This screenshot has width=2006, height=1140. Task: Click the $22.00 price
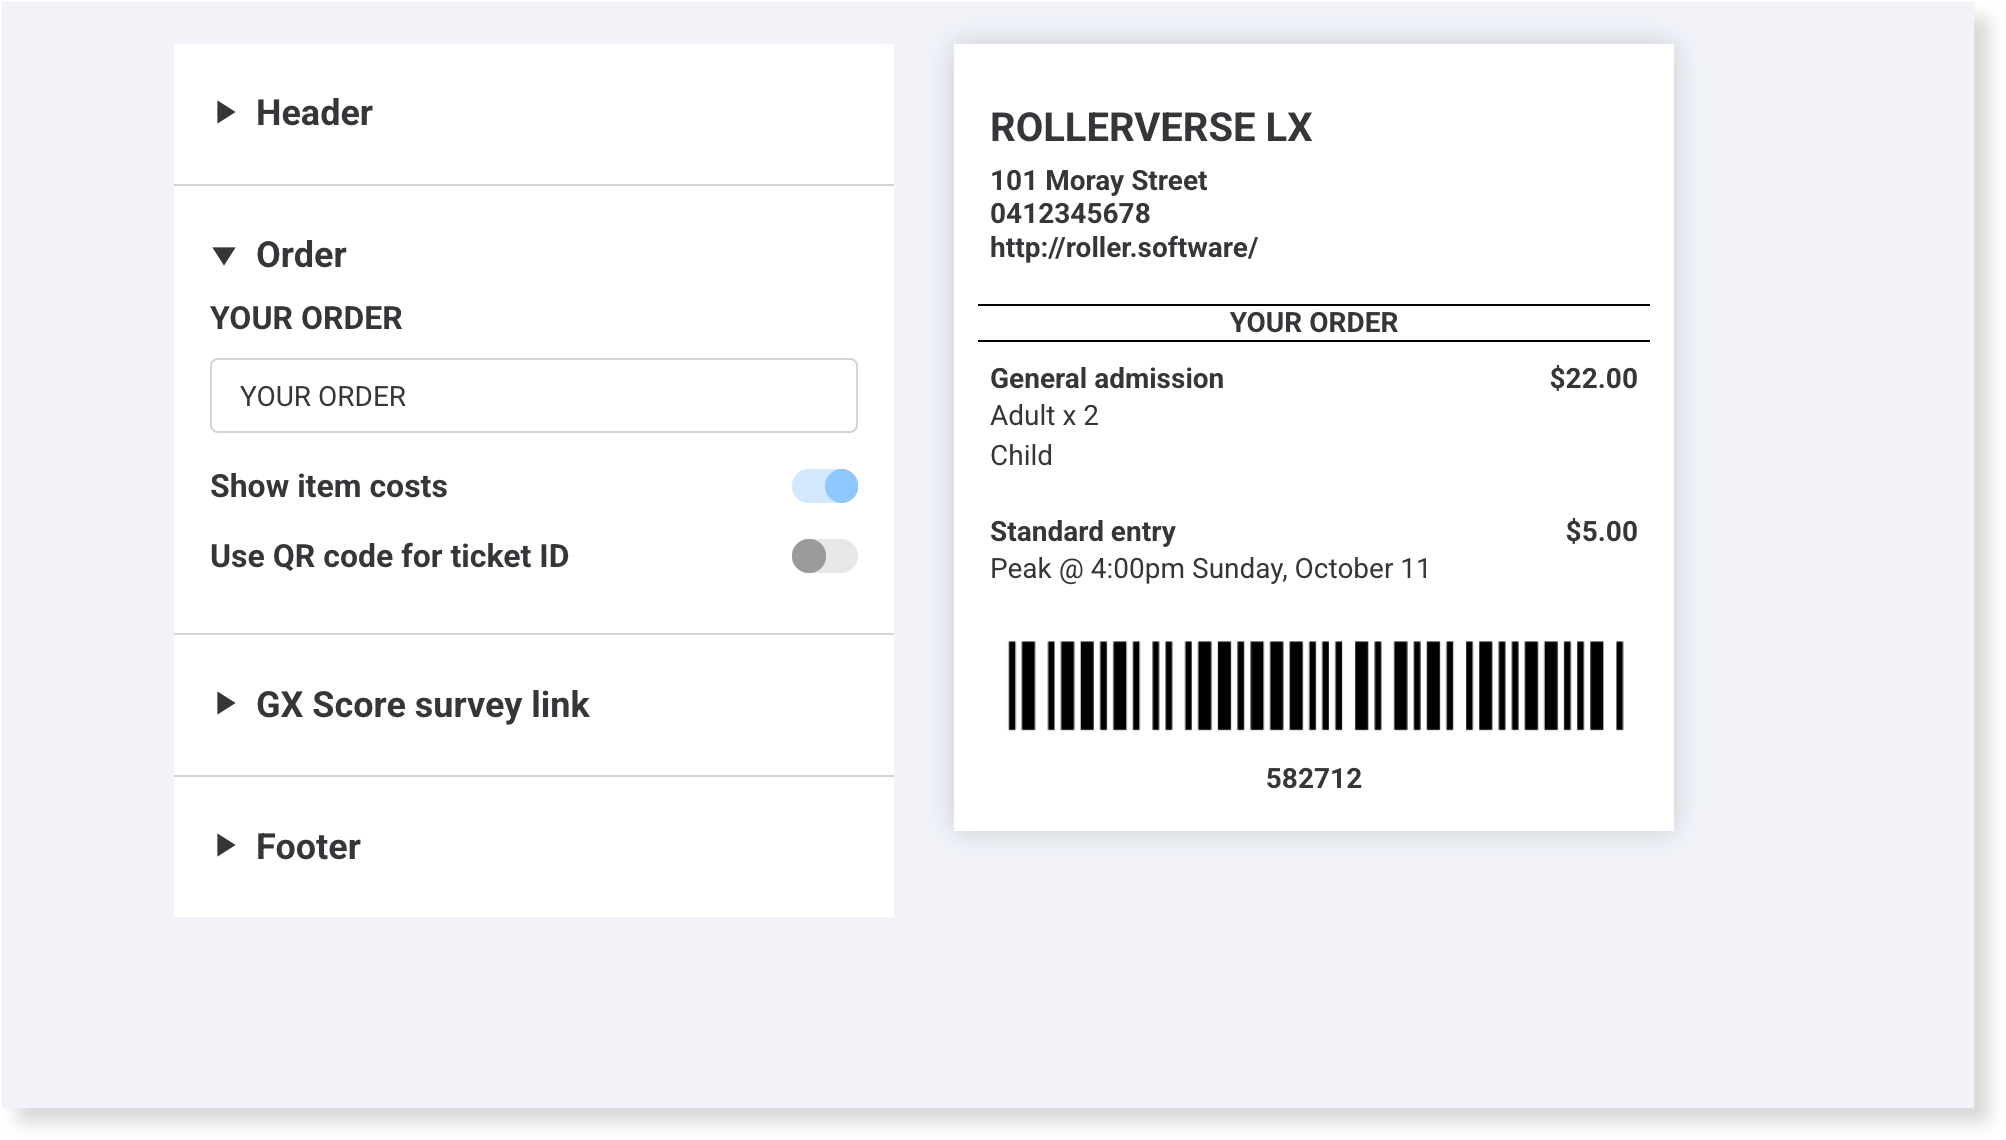[x=1594, y=379]
